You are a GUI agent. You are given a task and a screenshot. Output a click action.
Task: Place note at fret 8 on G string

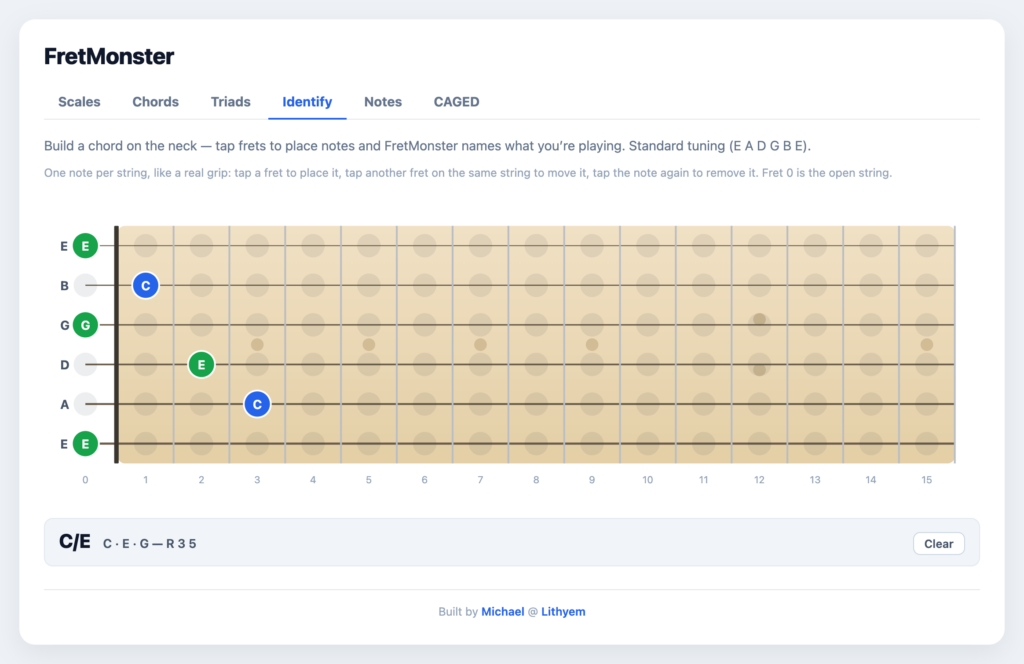tap(536, 325)
